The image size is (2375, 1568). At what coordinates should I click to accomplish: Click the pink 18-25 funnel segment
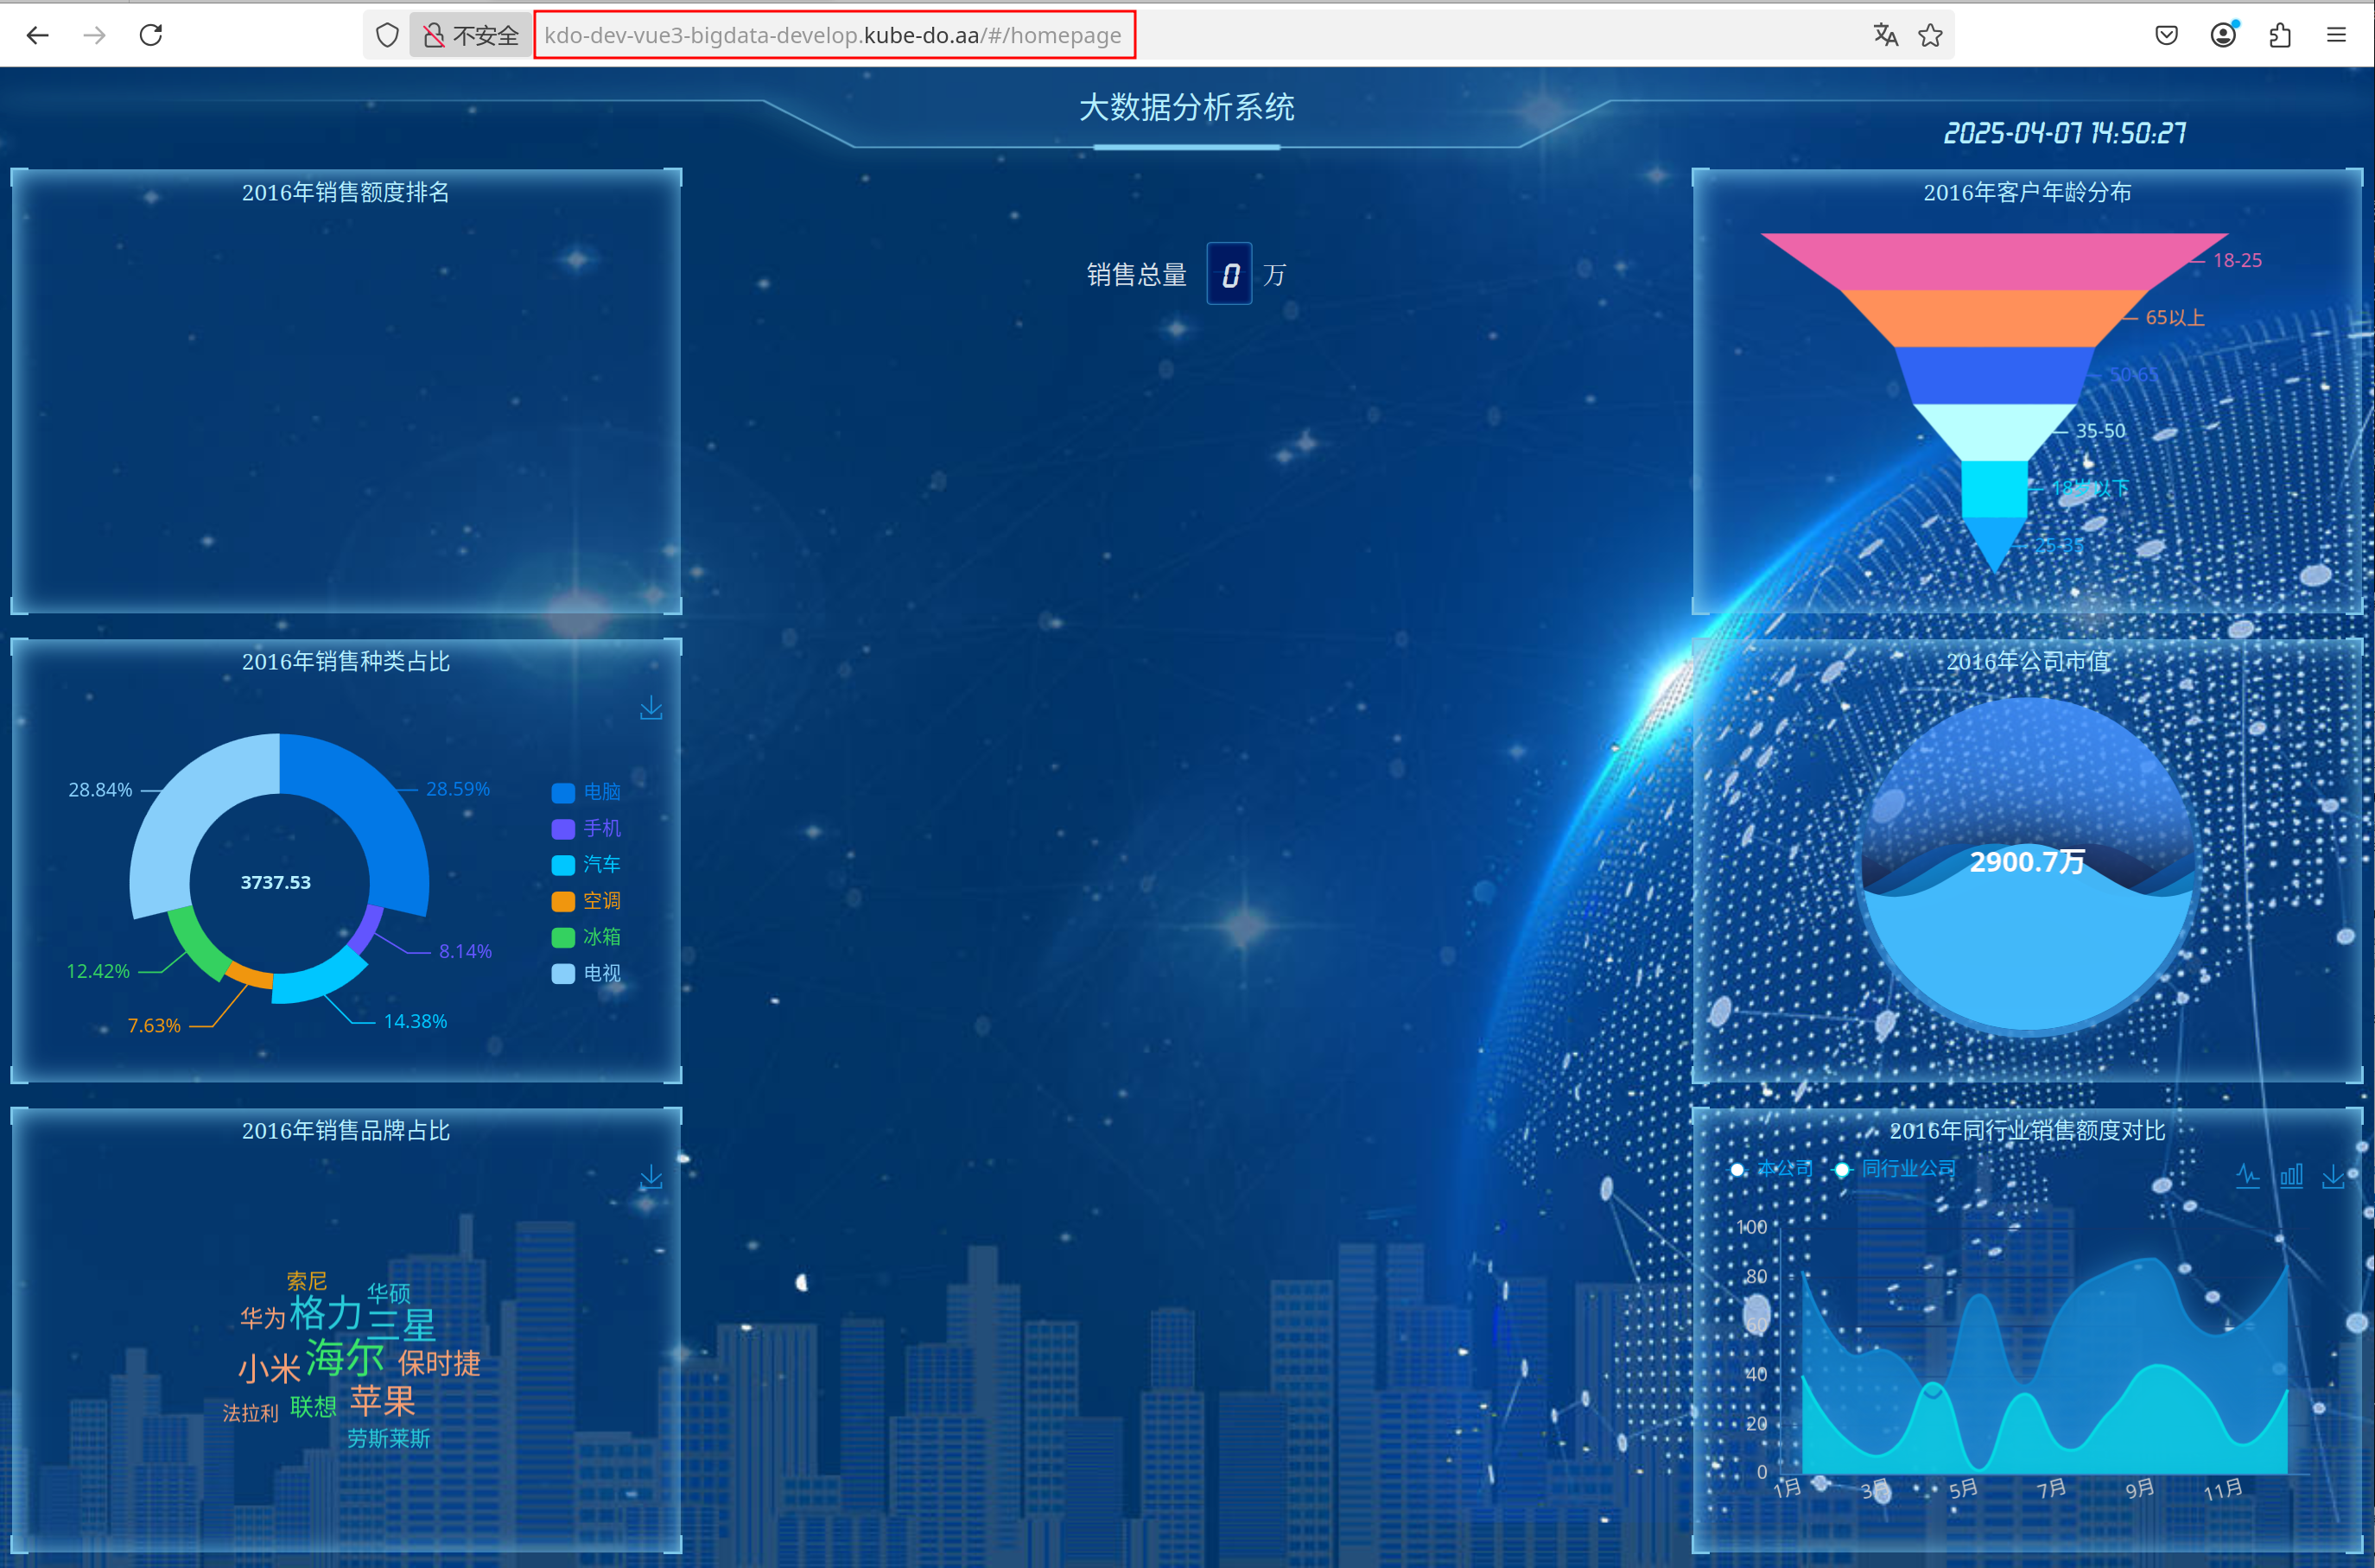pos(1993,261)
